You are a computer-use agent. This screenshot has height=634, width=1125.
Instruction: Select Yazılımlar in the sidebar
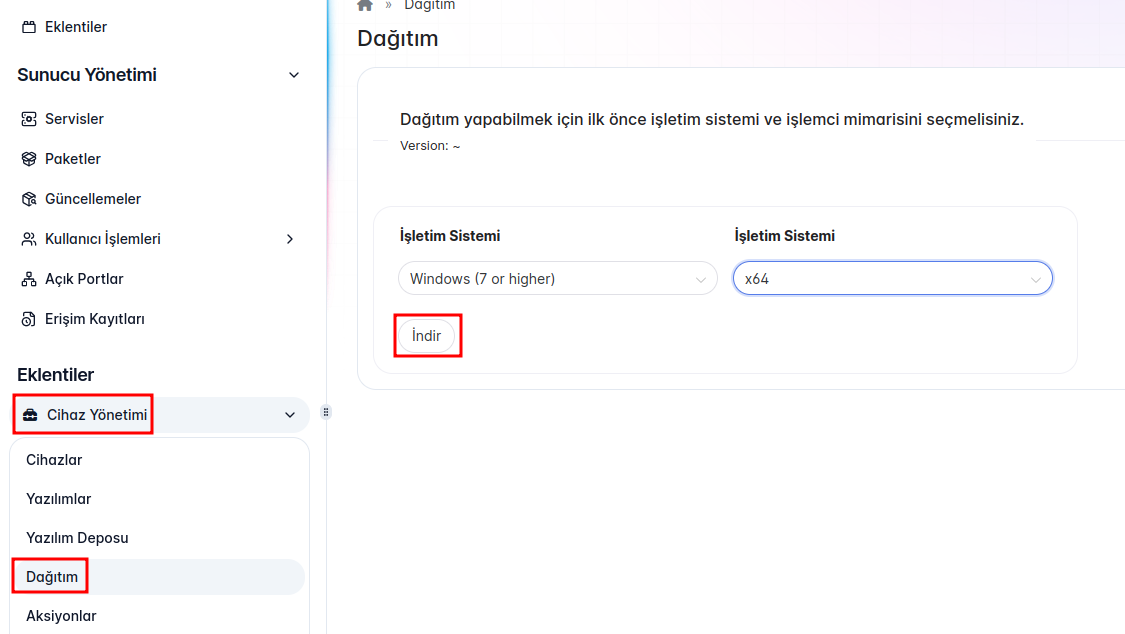(58, 499)
